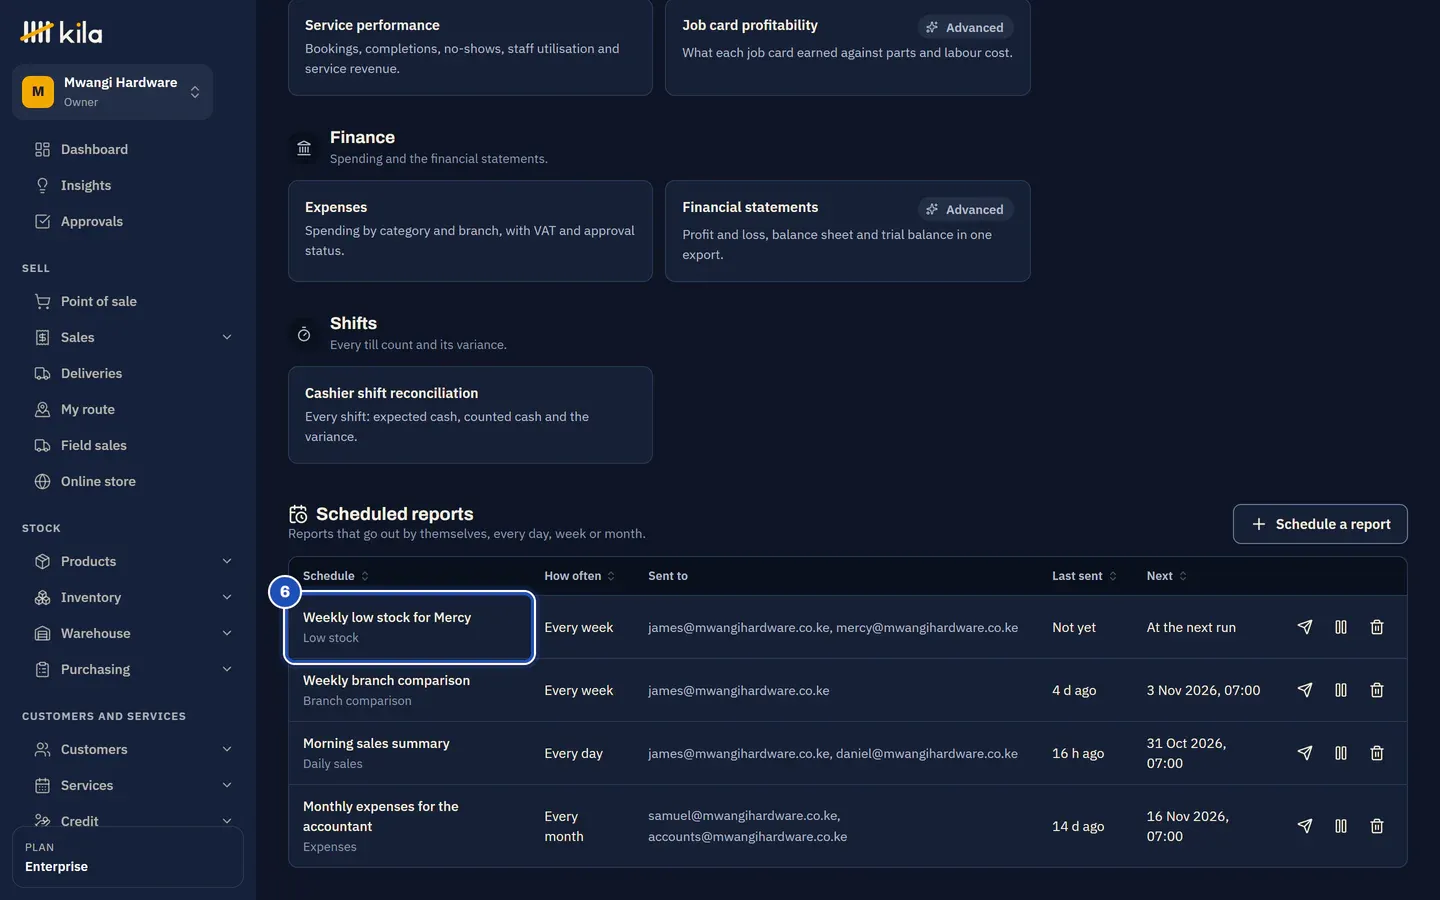Sort table by How often column
This screenshot has height=900, width=1440.
580,576
